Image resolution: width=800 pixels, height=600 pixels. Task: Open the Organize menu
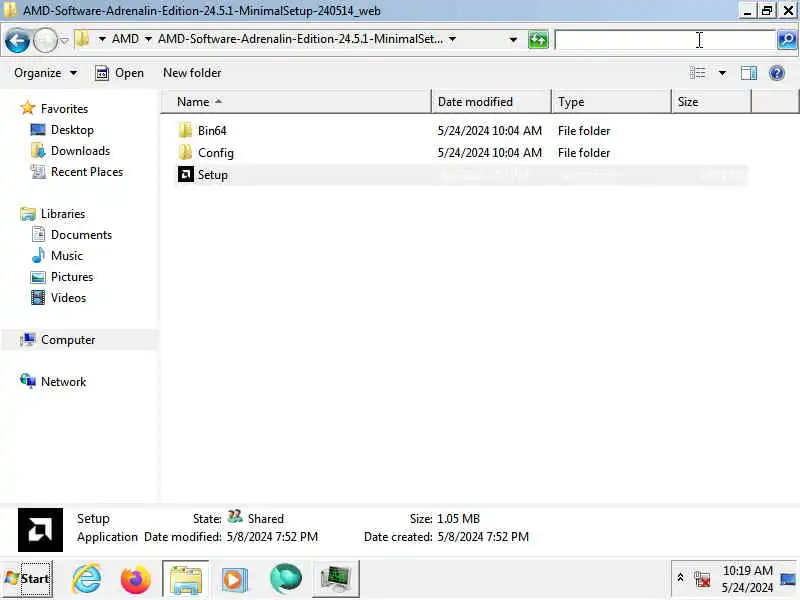(x=45, y=73)
